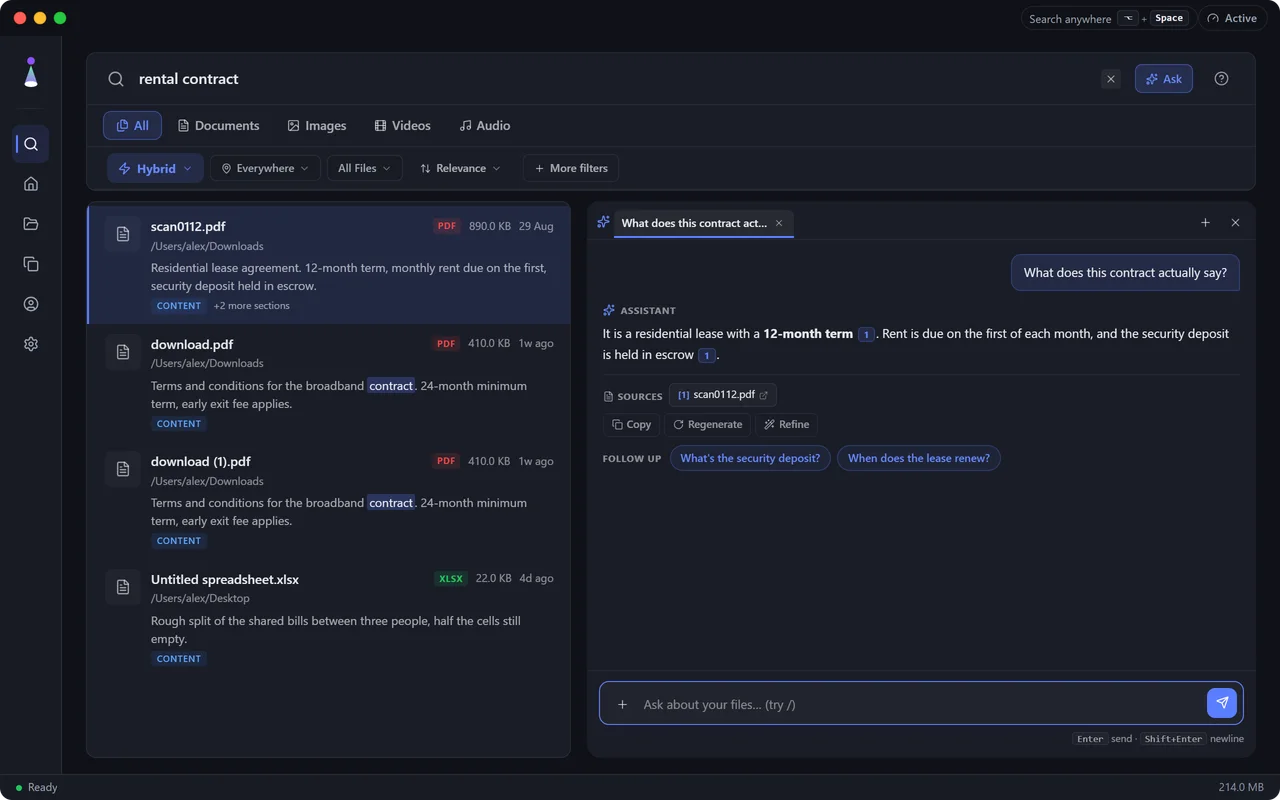The height and width of the screenshot is (800, 1280).
Task: Open Untitled spreadsheet.xlsx result
Action: [x=329, y=617]
